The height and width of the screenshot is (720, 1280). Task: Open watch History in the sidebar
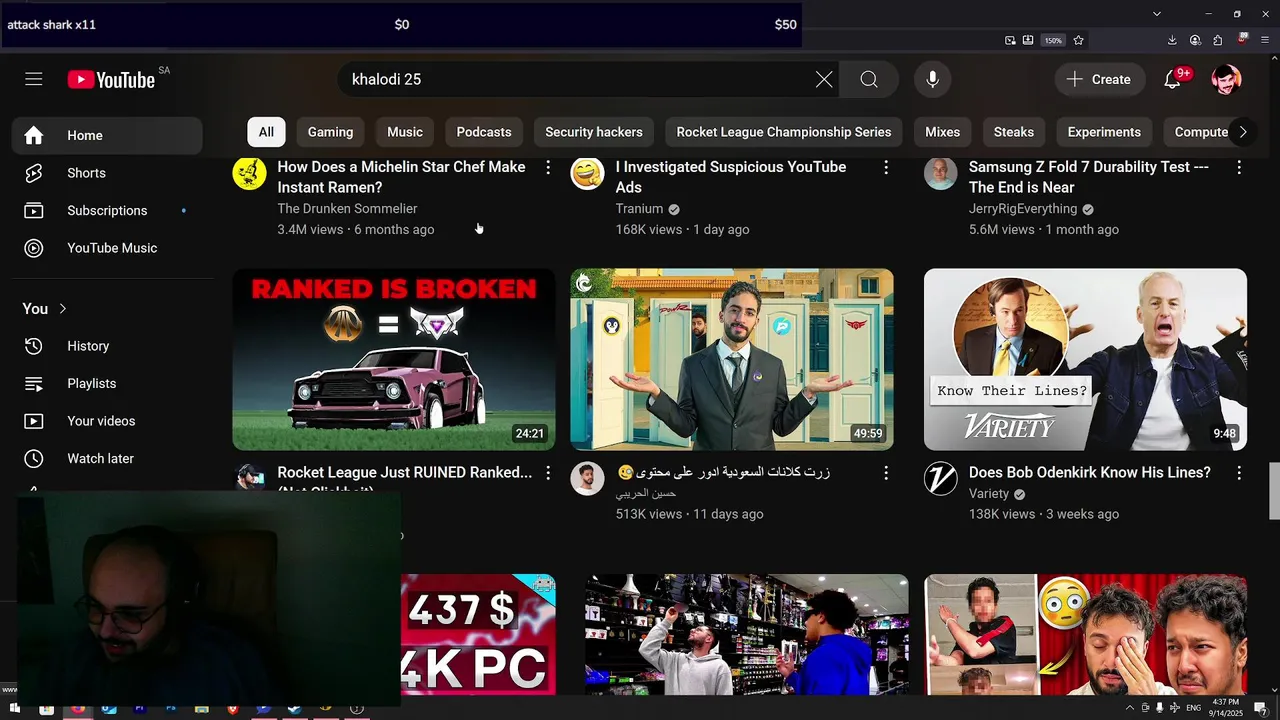click(107, 346)
